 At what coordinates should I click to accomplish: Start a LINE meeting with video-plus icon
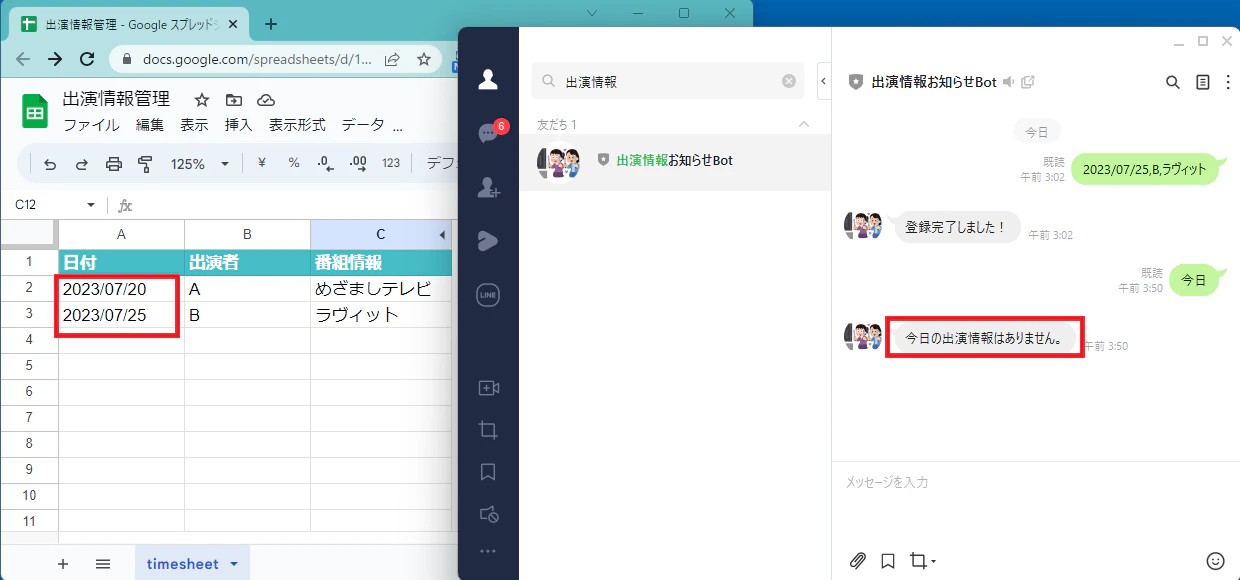[x=488, y=388]
